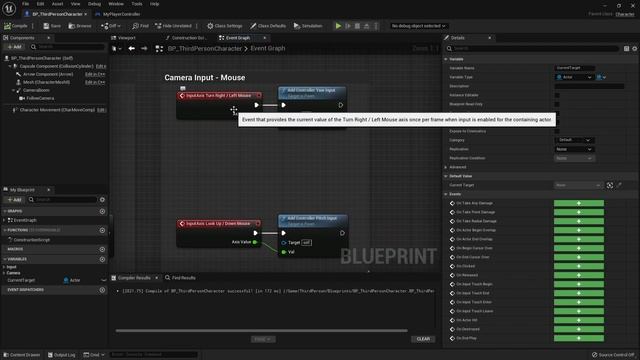Click the Find Results tab
This screenshot has width=640, height=360.
(x=180, y=278)
